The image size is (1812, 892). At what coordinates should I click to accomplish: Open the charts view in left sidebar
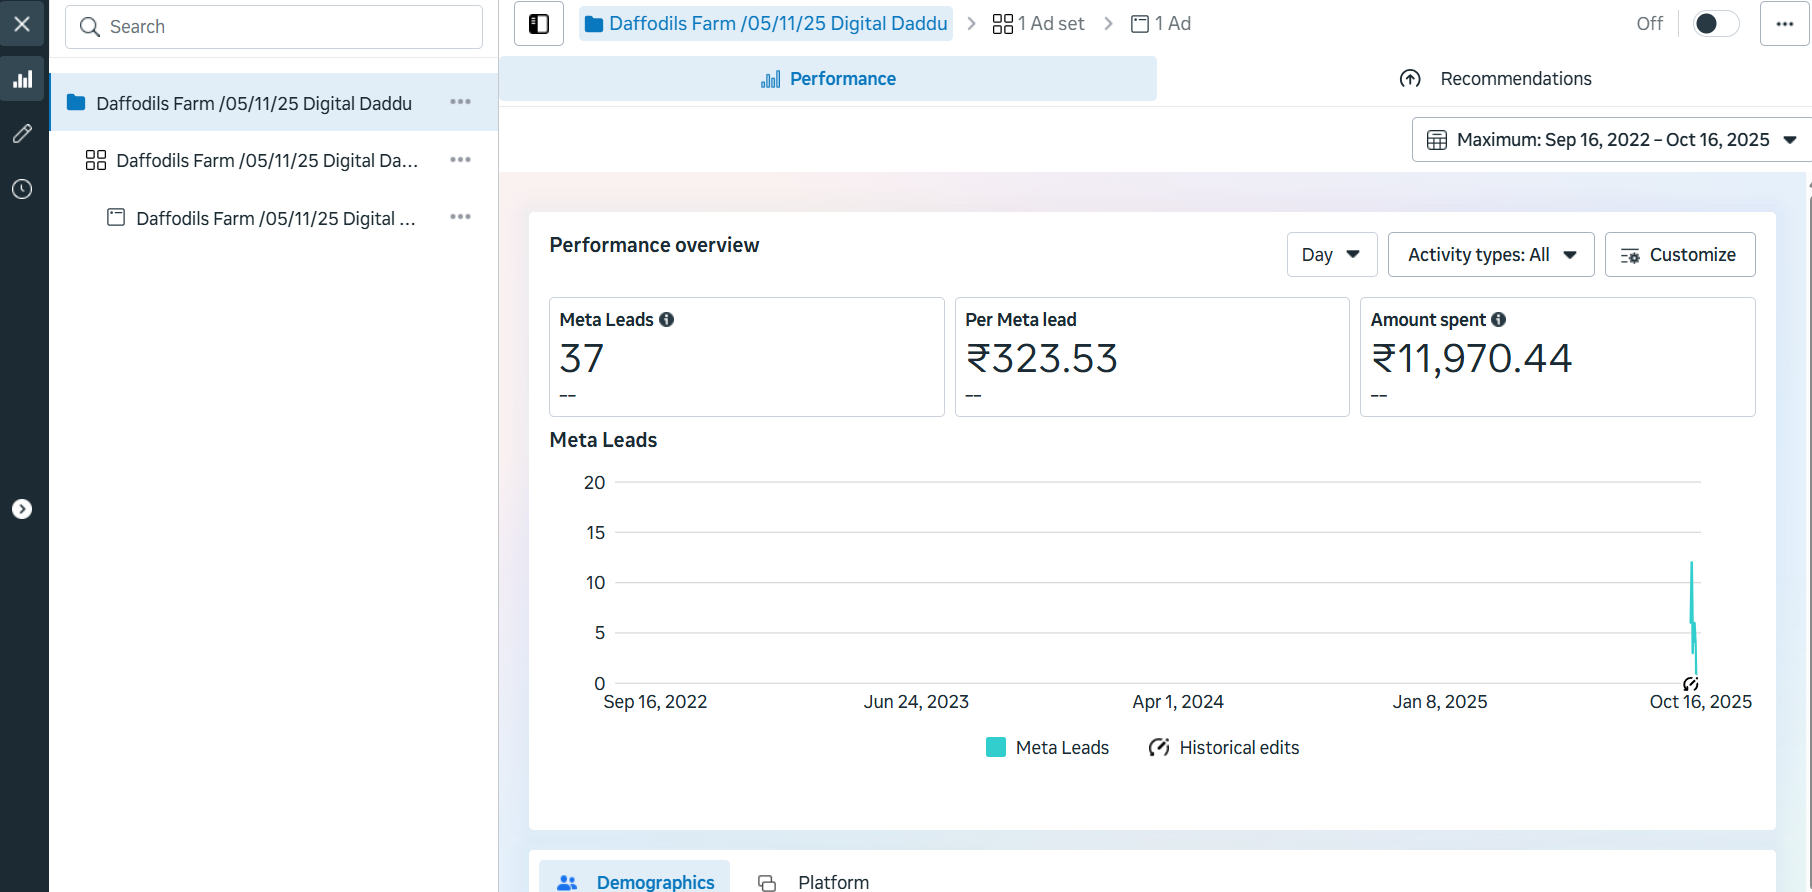pyautogui.click(x=22, y=80)
